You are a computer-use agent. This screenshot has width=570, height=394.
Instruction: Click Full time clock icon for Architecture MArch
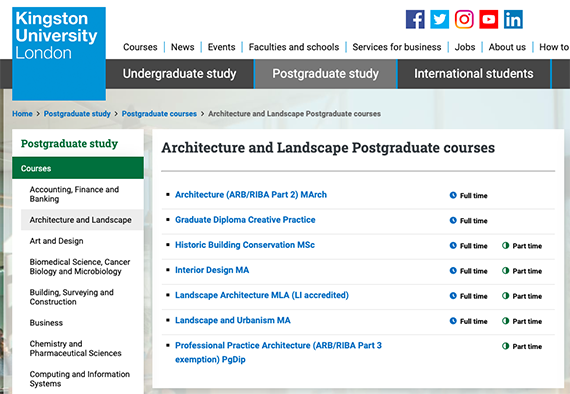[x=453, y=195]
